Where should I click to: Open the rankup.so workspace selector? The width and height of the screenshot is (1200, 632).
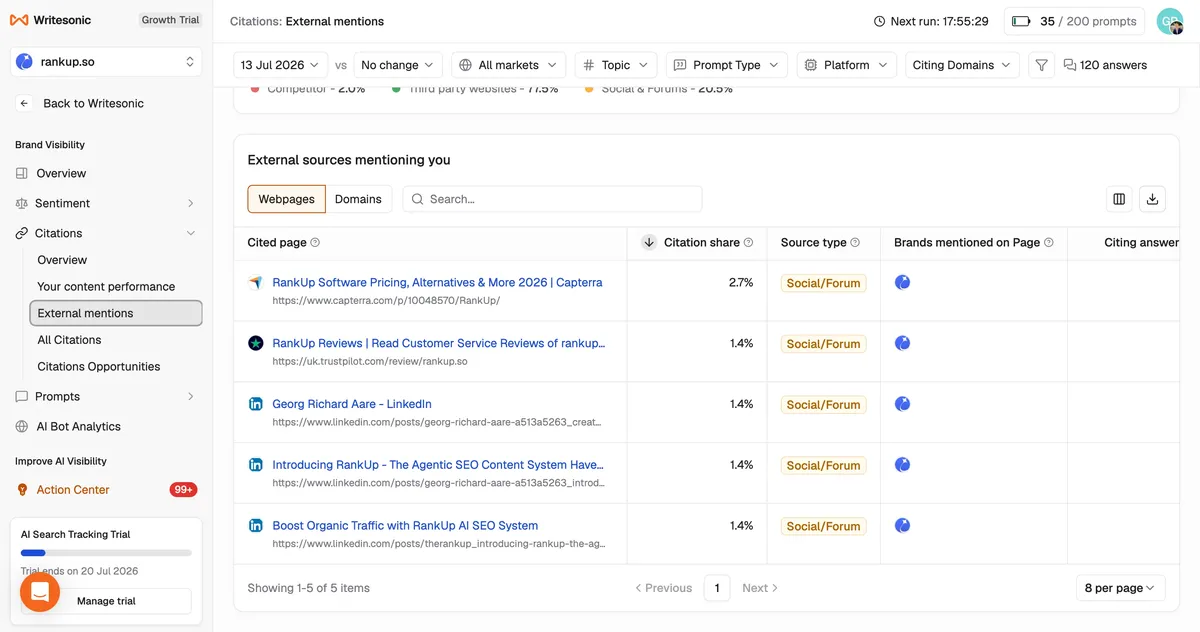[x=106, y=62]
